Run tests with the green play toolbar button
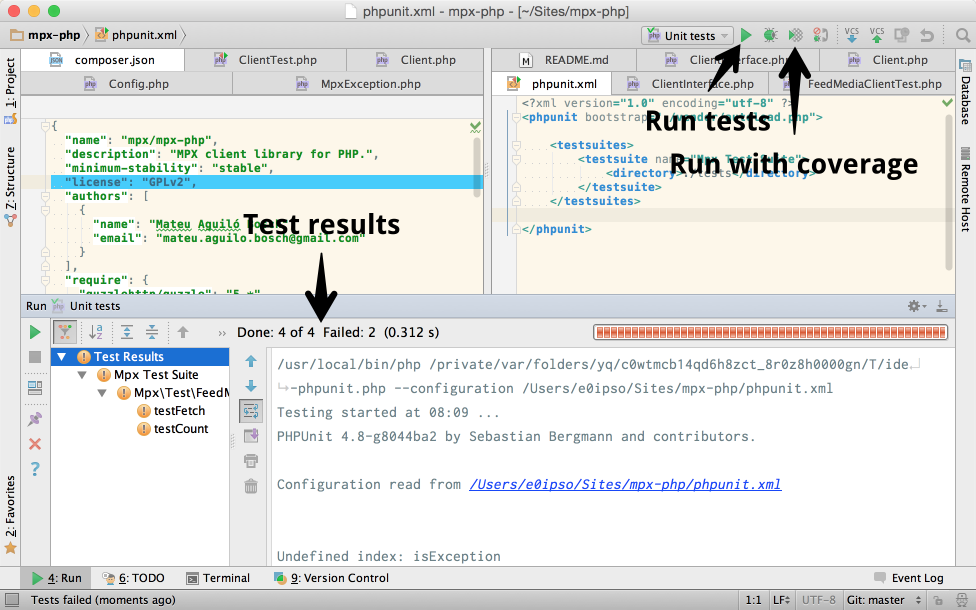This screenshot has height=610, width=976. pos(746,35)
